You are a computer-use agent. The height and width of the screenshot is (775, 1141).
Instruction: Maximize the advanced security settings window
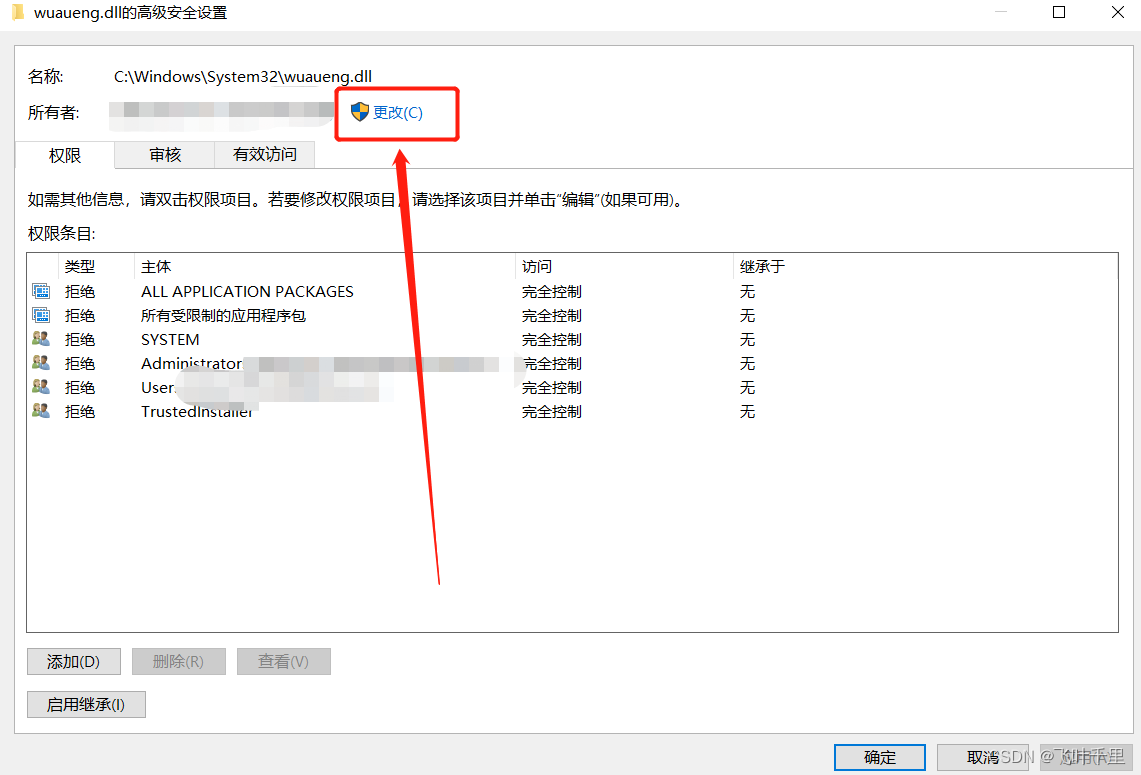tap(1059, 12)
